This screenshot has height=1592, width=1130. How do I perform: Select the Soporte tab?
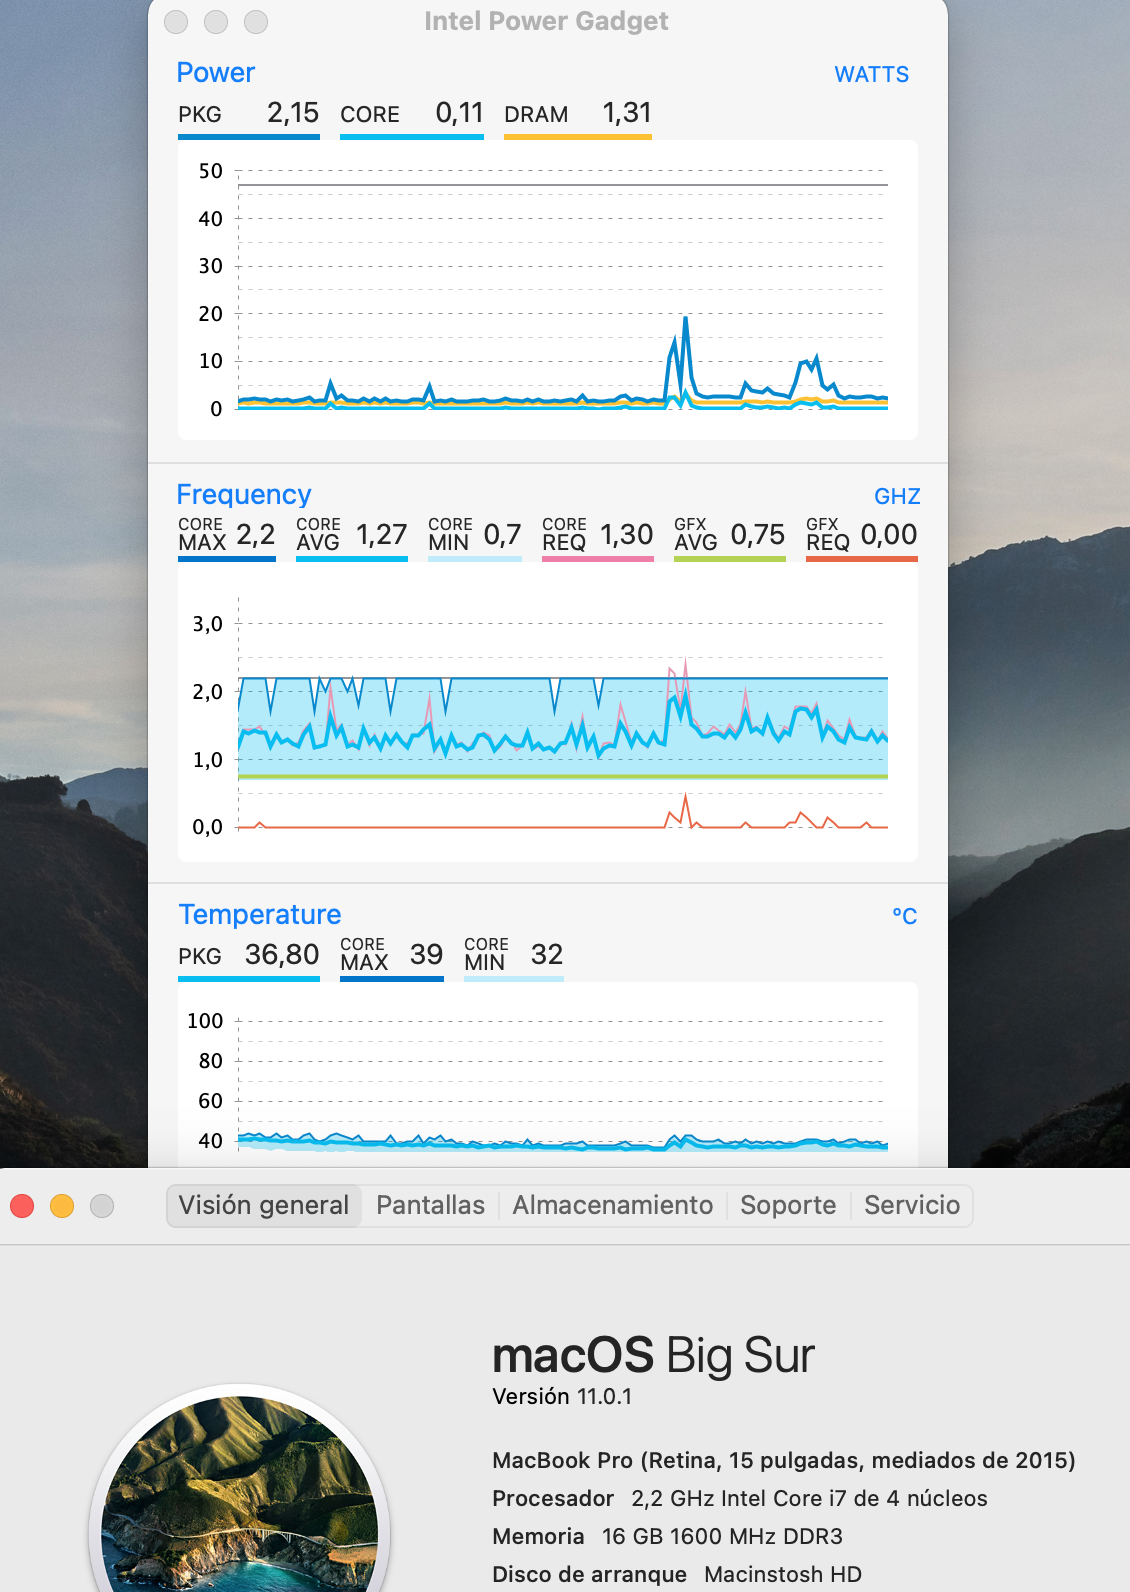point(788,1205)
